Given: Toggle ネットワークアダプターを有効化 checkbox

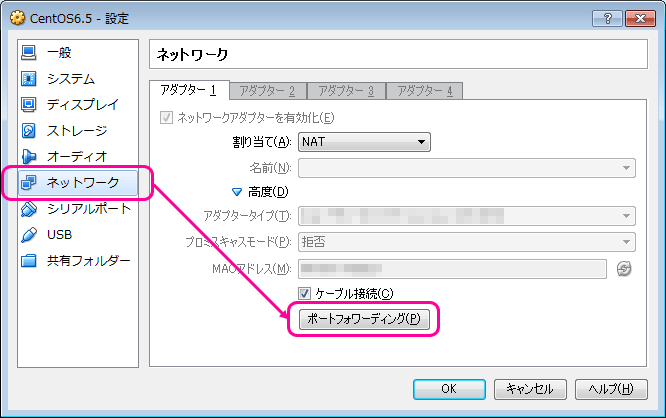Looking at the screenshot, I should click(x=166, y=117).
